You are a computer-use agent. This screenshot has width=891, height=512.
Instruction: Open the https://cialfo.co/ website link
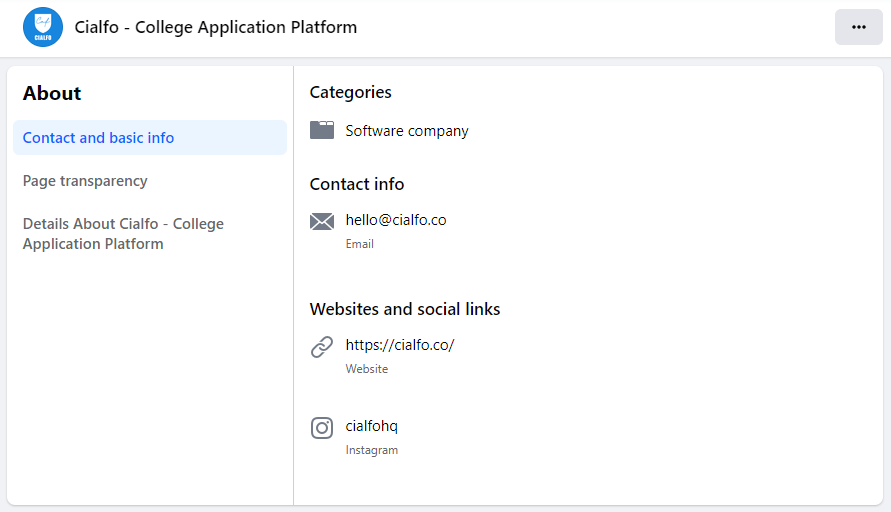(x=400, y=345)
